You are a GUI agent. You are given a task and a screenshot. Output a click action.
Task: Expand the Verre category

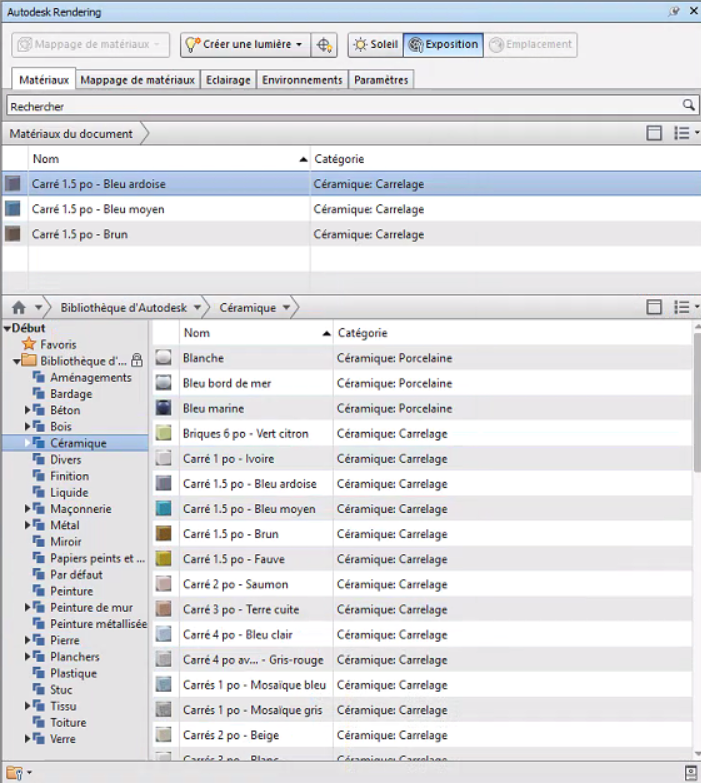[27, 739]
